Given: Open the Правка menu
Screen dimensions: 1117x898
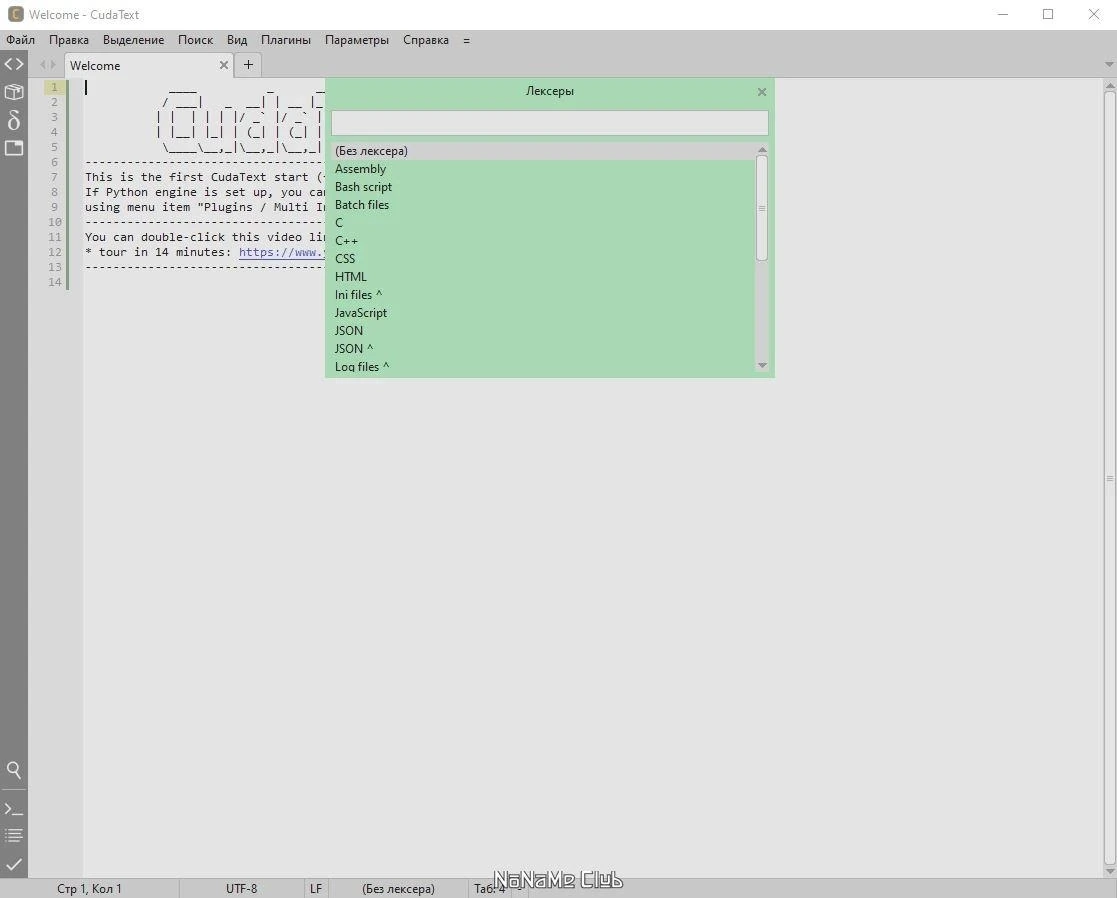Looking at the screenshot, I should coord(69,40).
